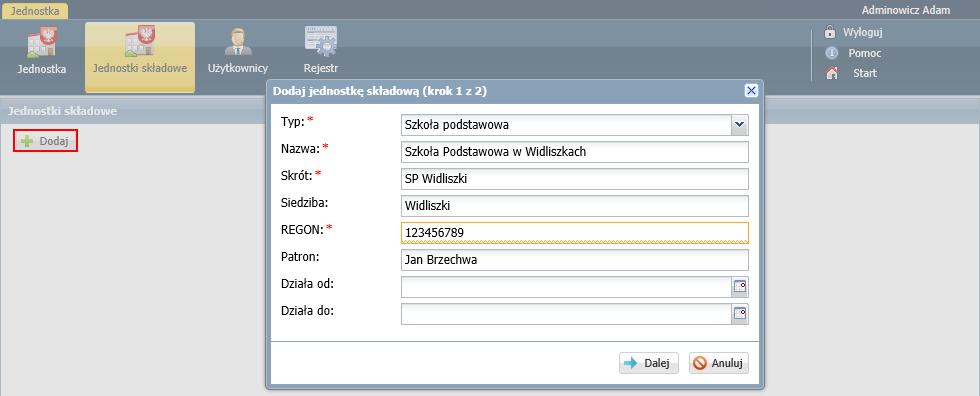
Task: Switch to the Jednostka tab
Action: coord(35,11)
